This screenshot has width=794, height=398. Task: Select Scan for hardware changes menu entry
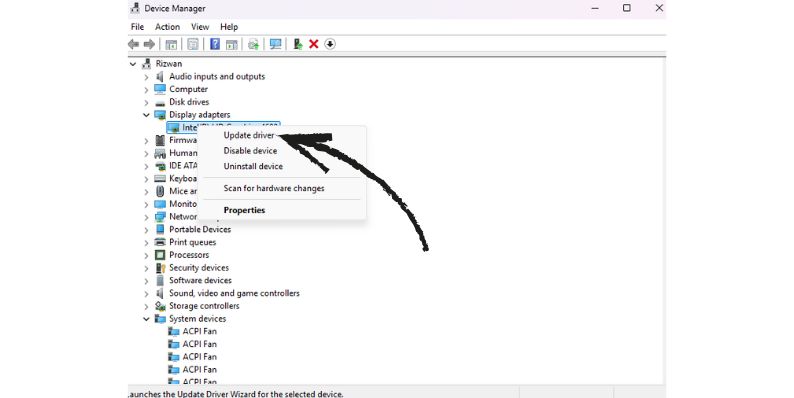[x=274, y=188]
